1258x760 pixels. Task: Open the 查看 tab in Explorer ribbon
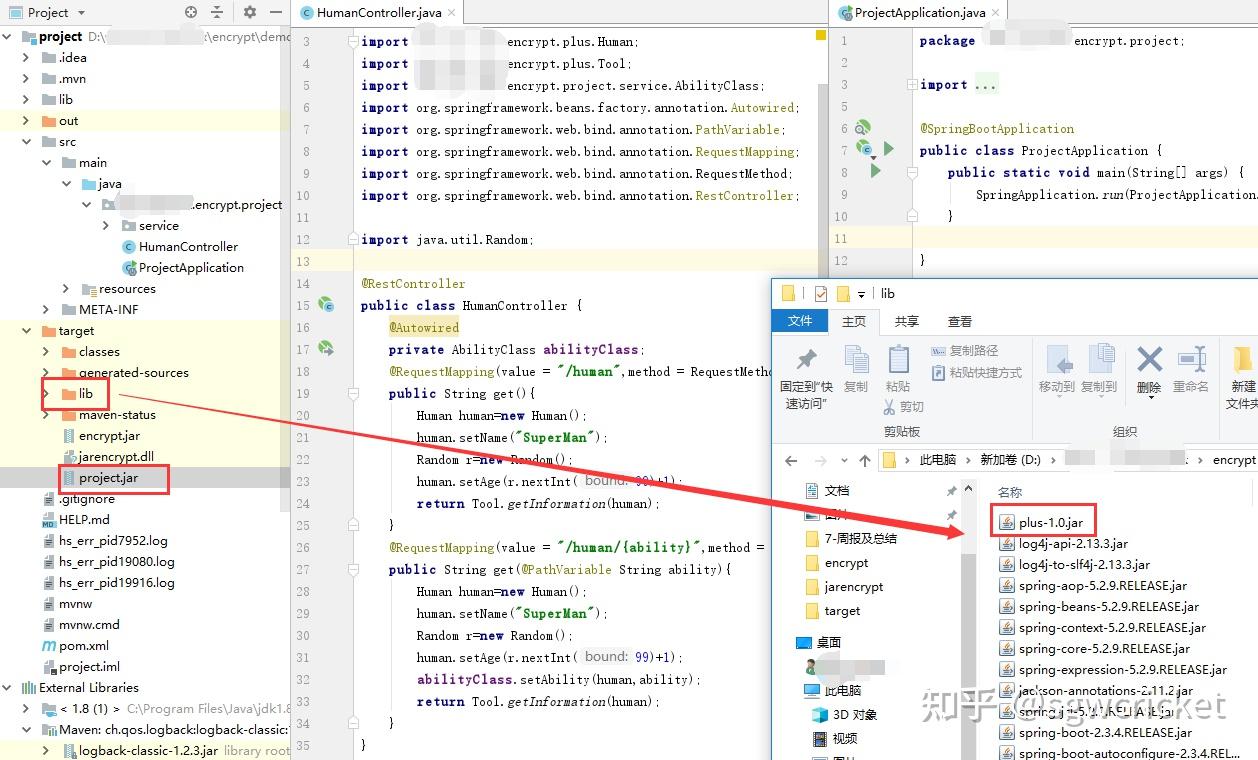(959, 321)
